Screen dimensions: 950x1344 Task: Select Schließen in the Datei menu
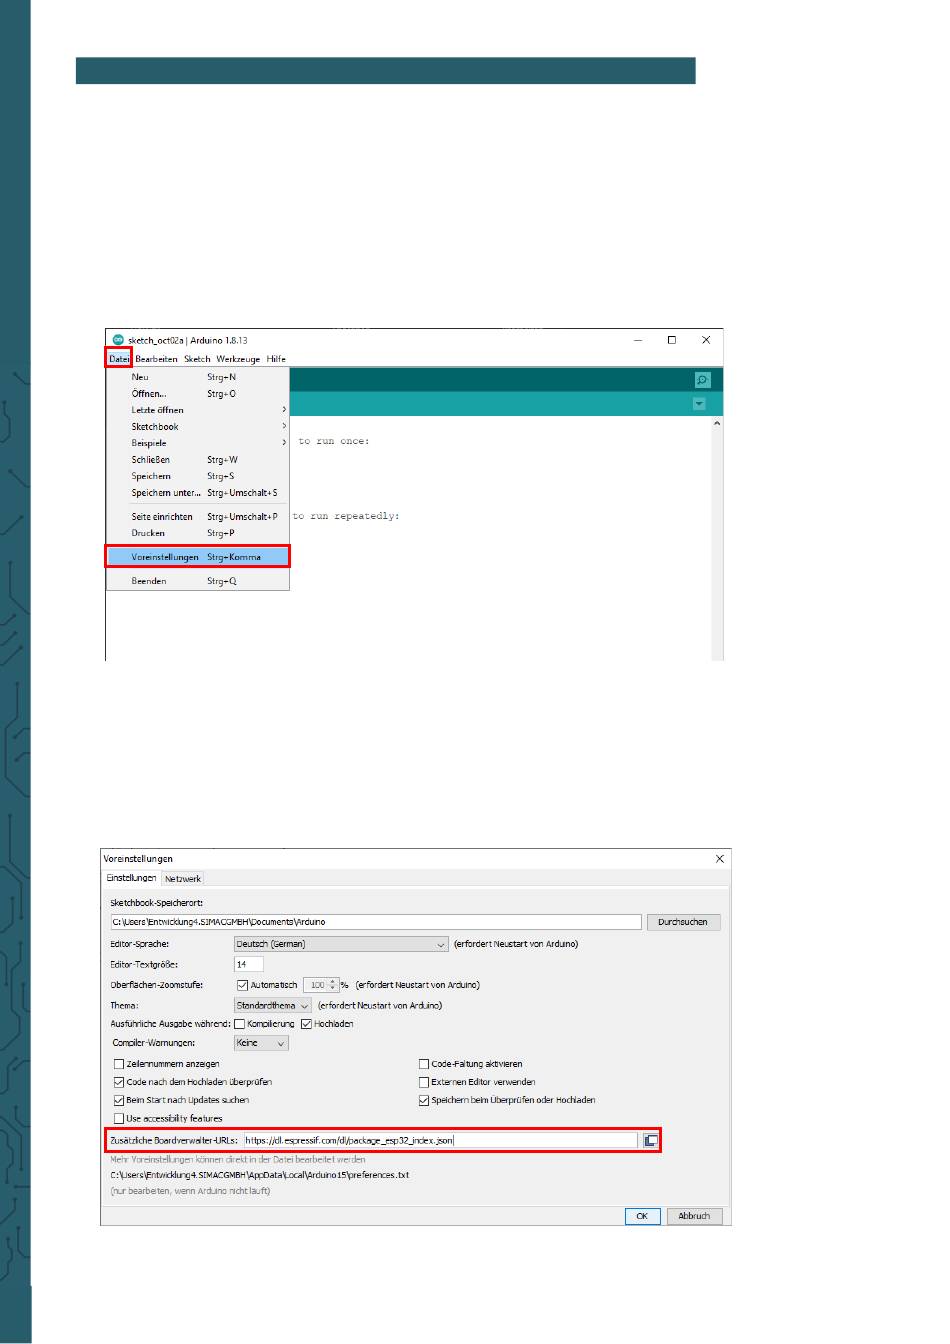pos(197,460)
